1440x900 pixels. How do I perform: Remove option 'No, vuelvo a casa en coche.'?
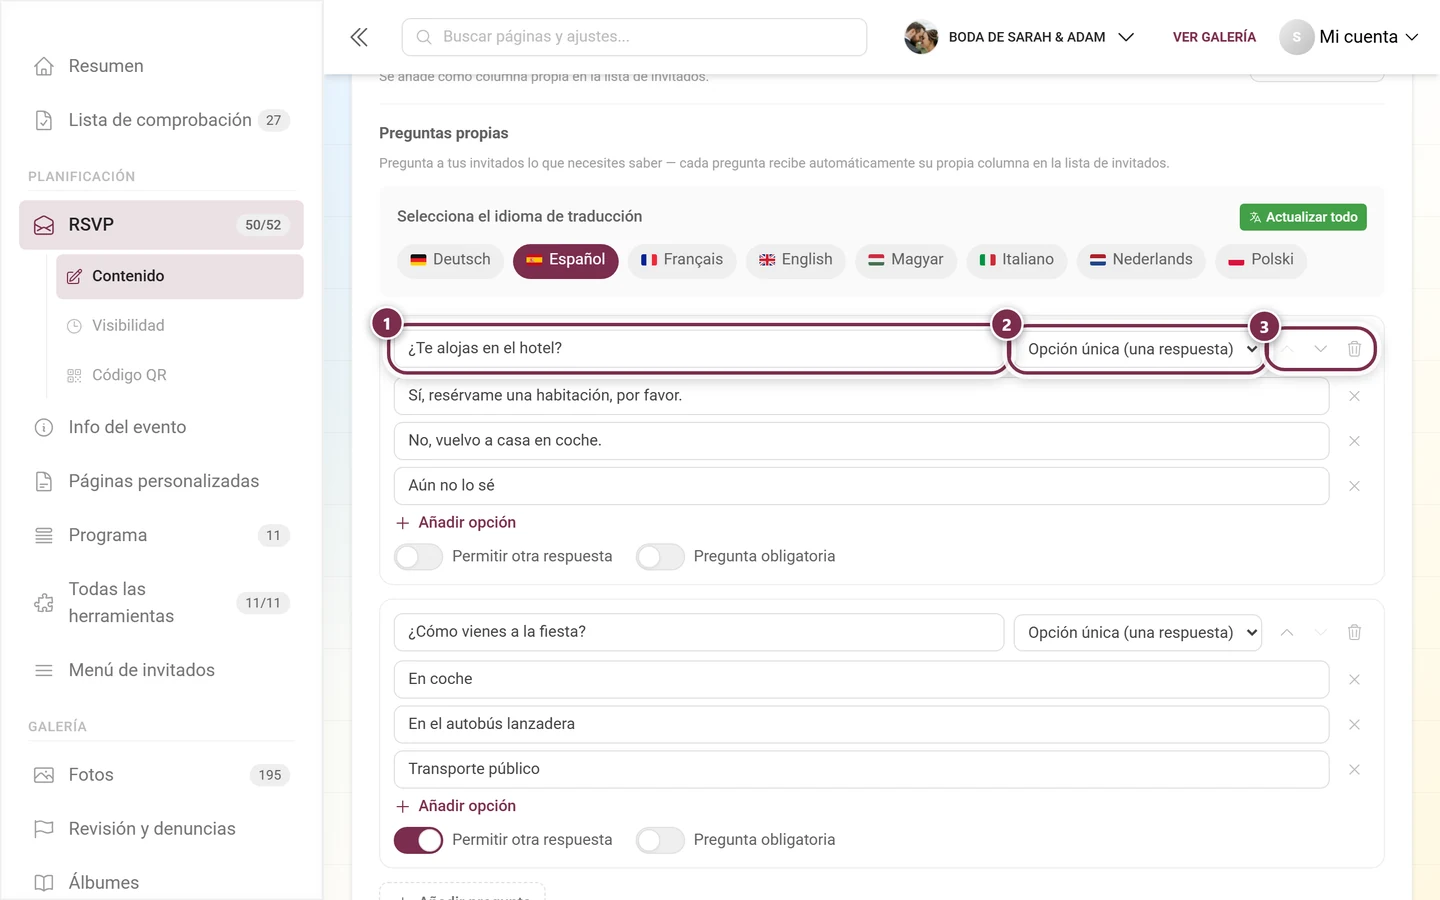[x=1354, y=441]
